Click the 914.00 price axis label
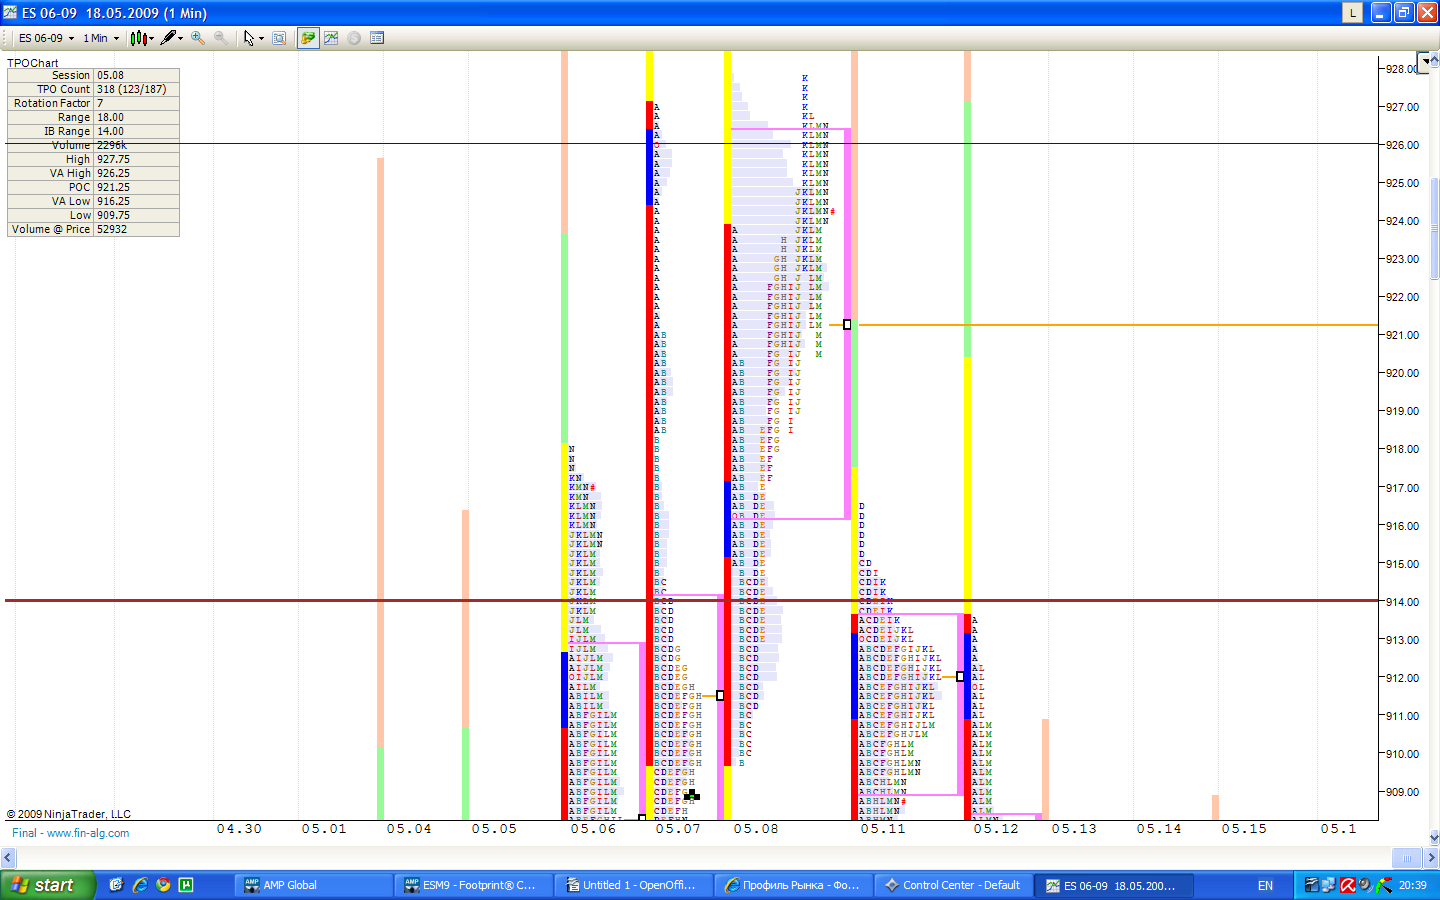The height and width of the screenshot is (900, 1440). 1402,602
